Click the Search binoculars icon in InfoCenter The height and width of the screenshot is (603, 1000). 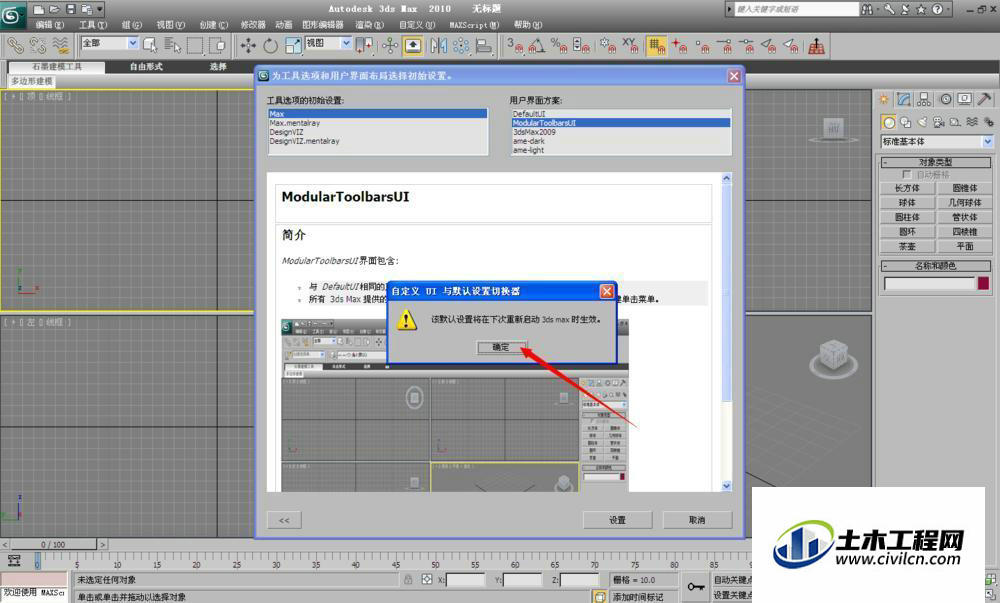[869, 9]
